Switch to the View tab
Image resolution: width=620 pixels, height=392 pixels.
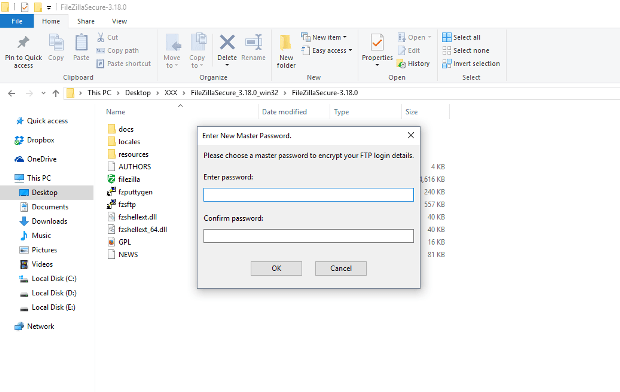119,21
